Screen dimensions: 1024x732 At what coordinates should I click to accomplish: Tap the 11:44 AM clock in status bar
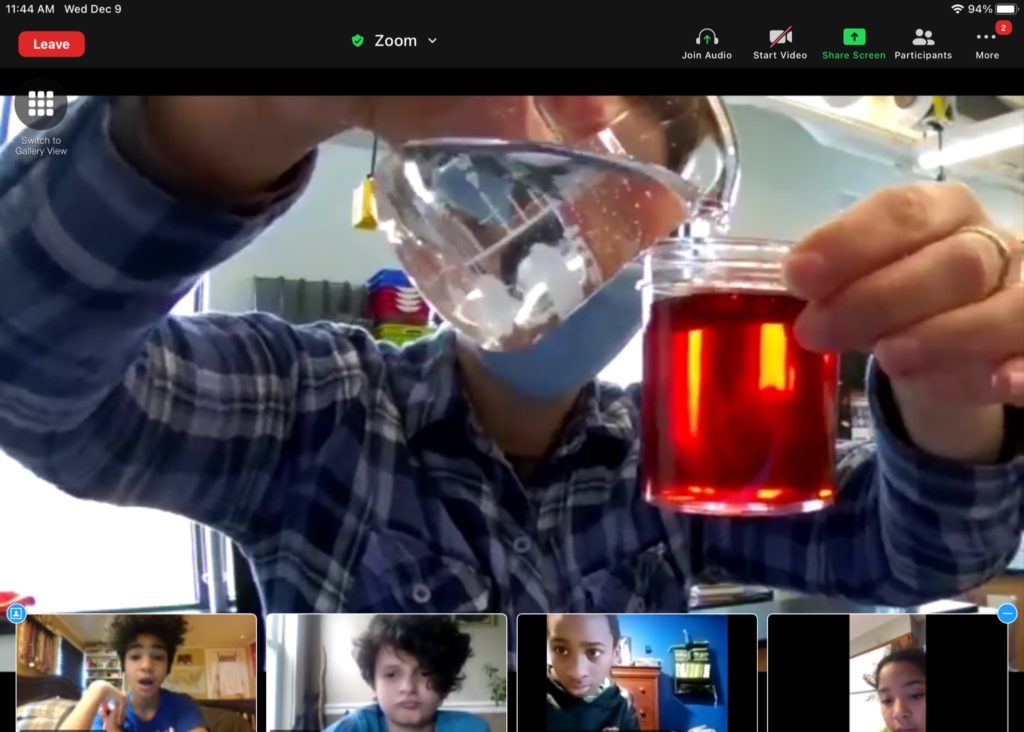tap(30, 9)
